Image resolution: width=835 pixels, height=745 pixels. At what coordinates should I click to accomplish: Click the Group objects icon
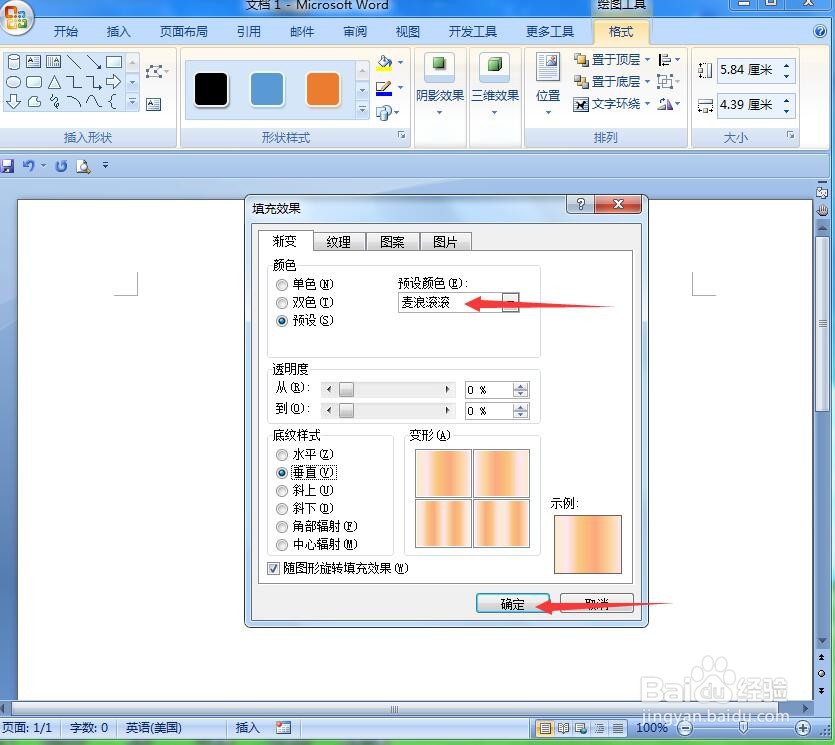[x=665, y=81]
